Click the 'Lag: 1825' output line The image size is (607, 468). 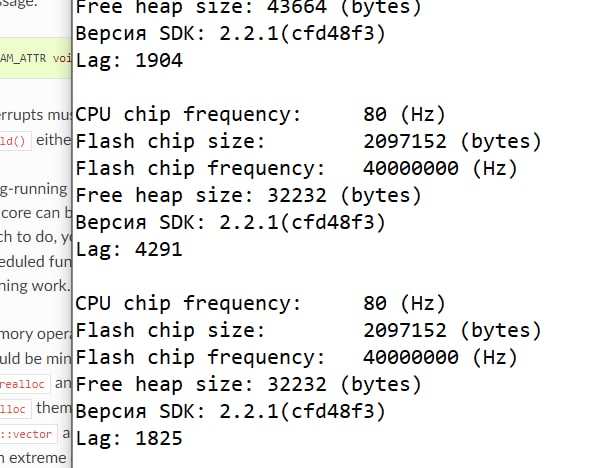pos(129,439)
